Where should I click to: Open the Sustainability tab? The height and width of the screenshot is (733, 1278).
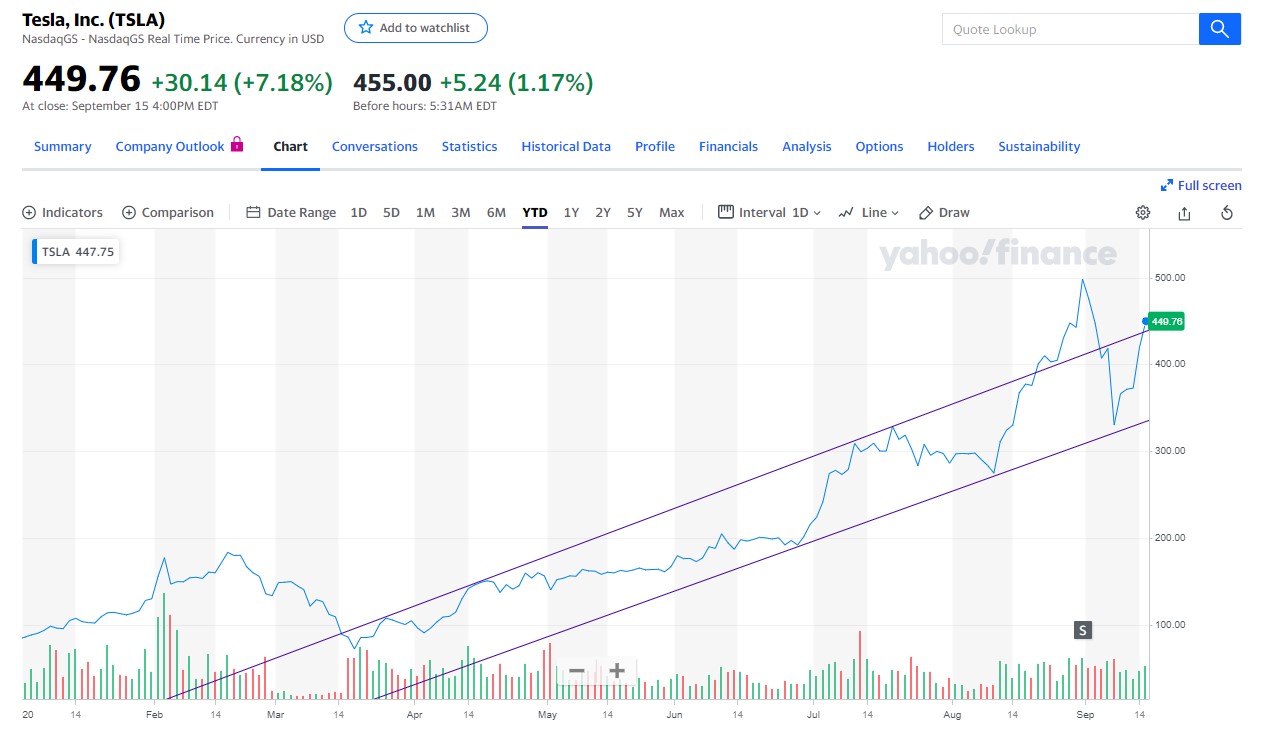point(1039,146)
